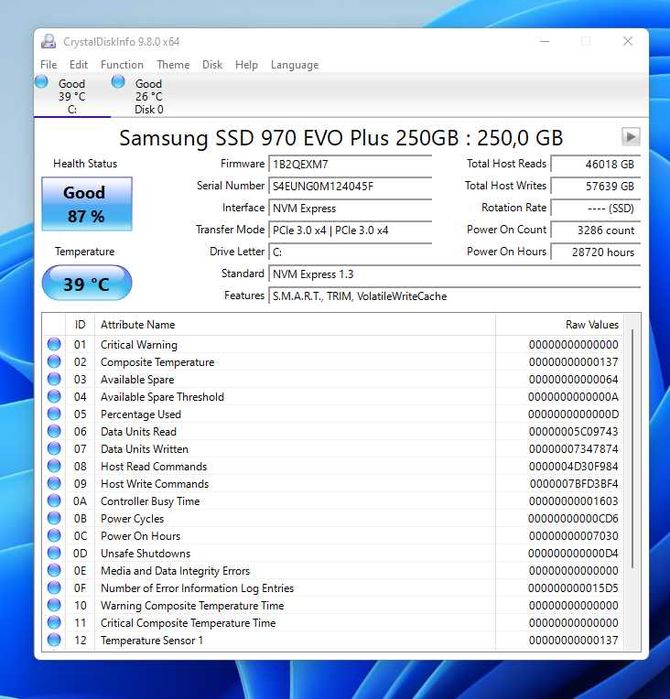670x699 pixels.
Task: Click the ID column header
Action: tap(80, 325)
